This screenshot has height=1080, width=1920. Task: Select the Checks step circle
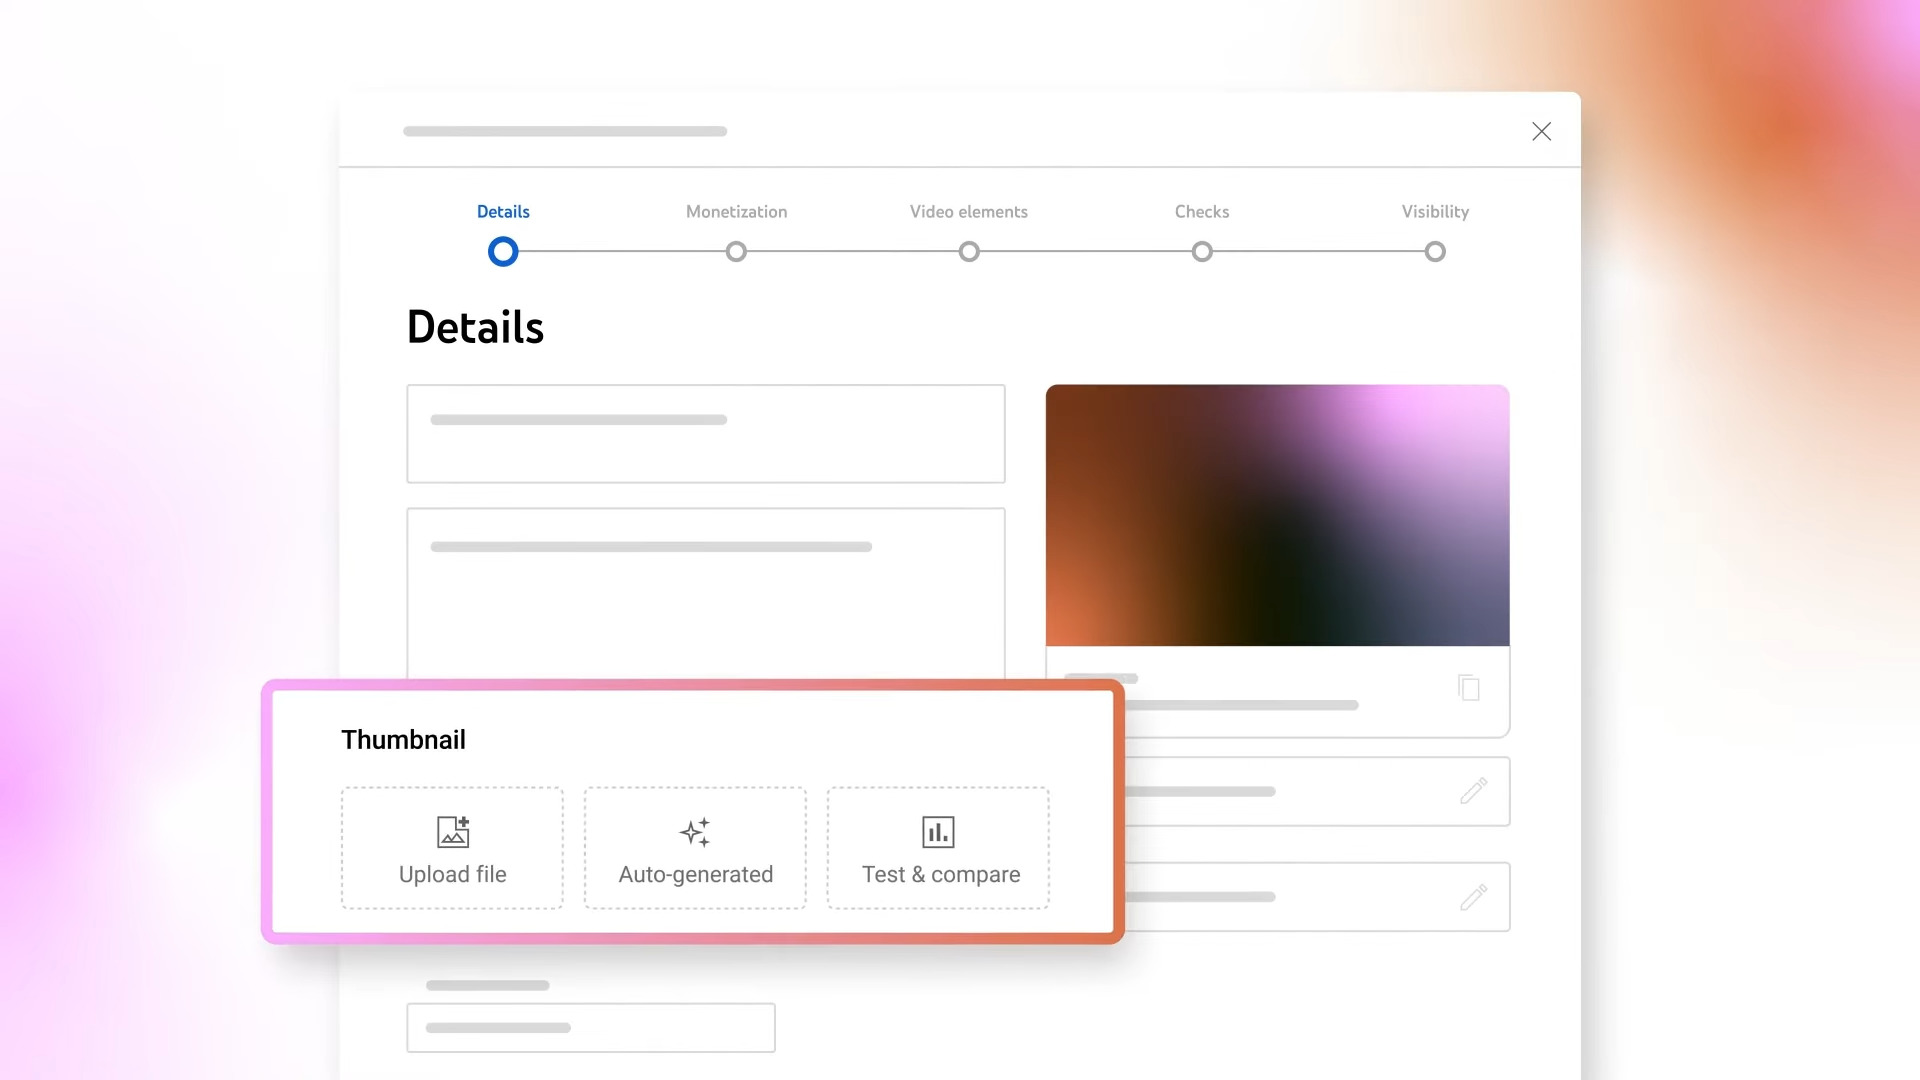[x=1202, y=252]
